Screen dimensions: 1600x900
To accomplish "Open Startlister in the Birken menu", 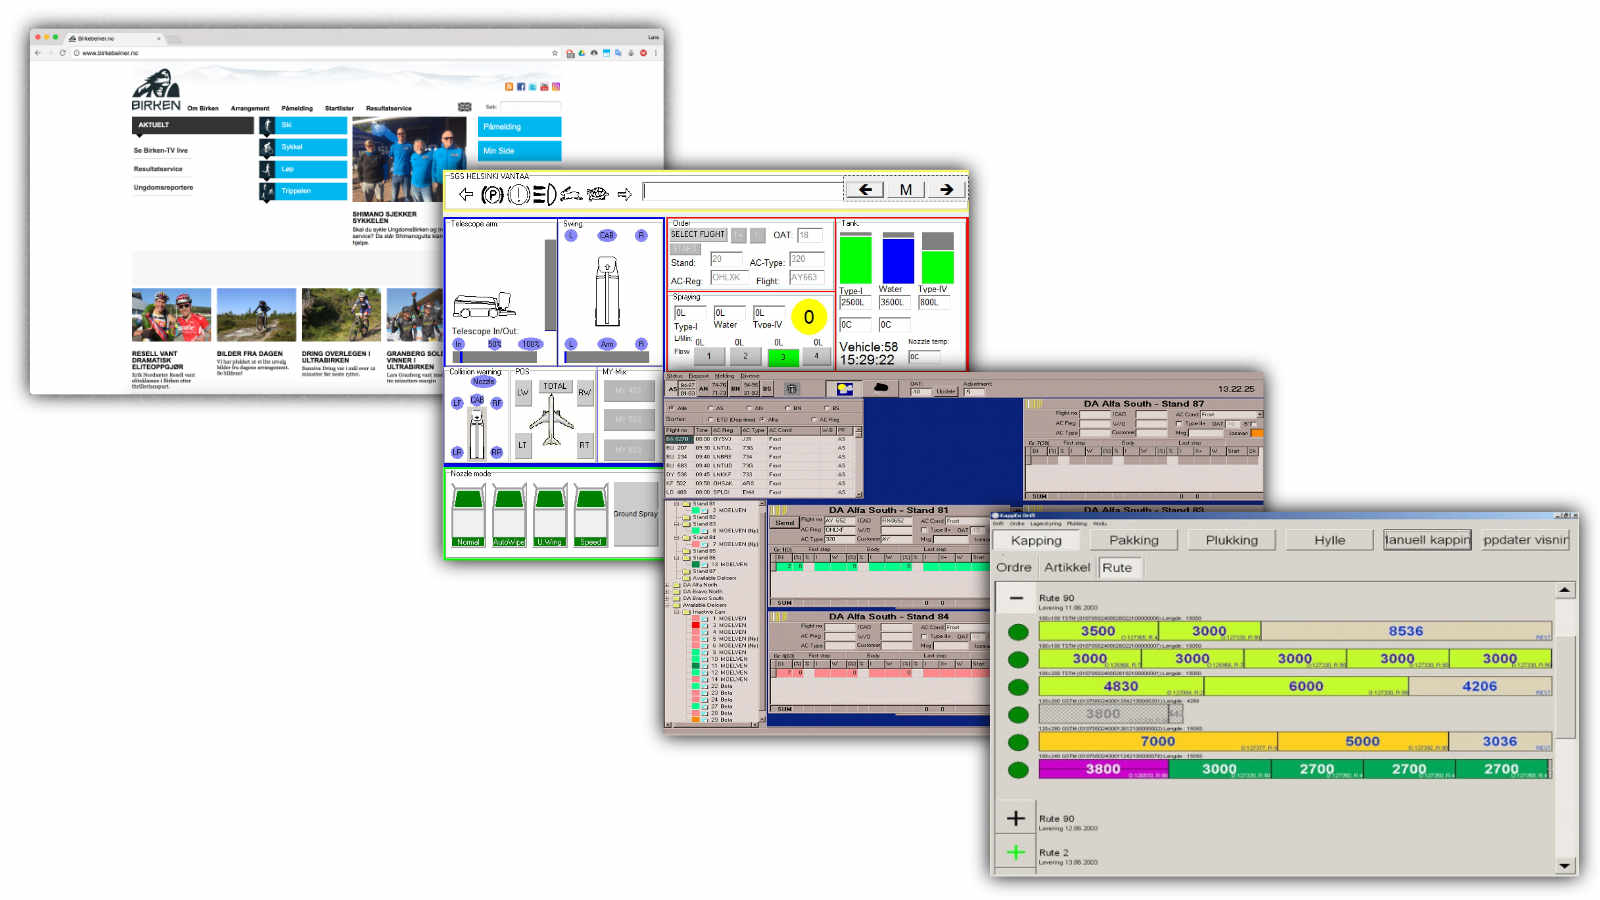I will click(x=339, y=108).
